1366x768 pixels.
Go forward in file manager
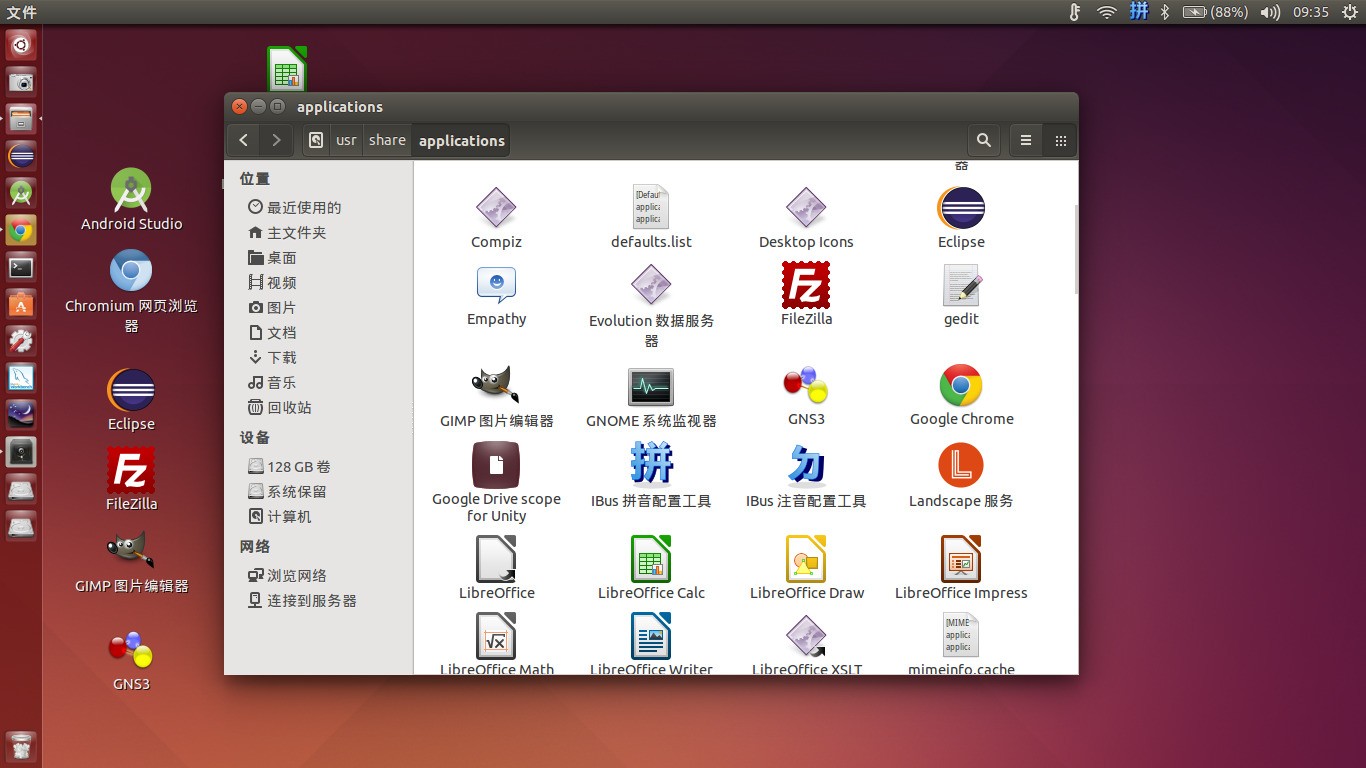276,141
